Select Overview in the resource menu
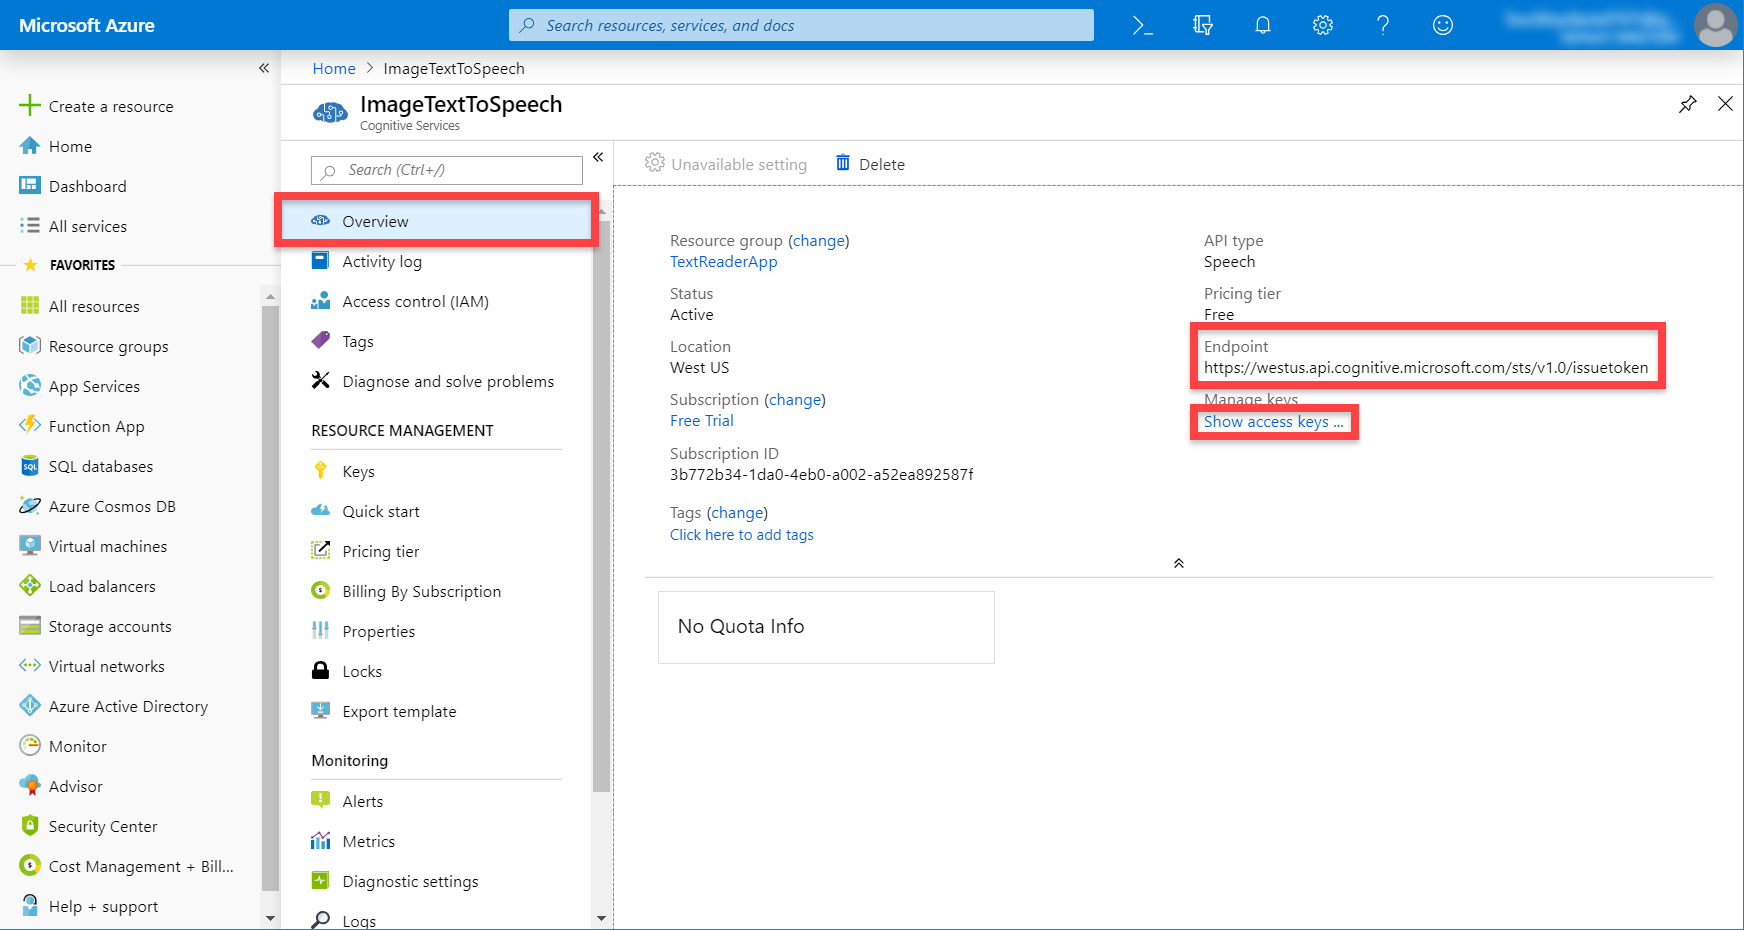Viewport: 1744px width, 930px height. tap(437, 221)
